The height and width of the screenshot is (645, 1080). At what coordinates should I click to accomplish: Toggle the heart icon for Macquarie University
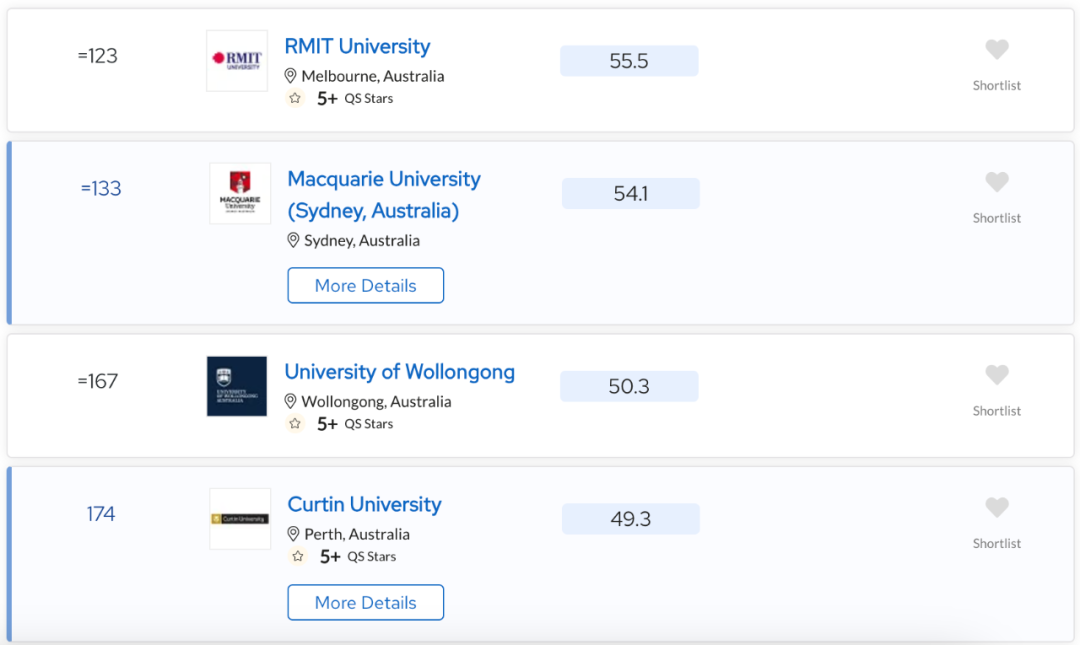tap(997, 182)
